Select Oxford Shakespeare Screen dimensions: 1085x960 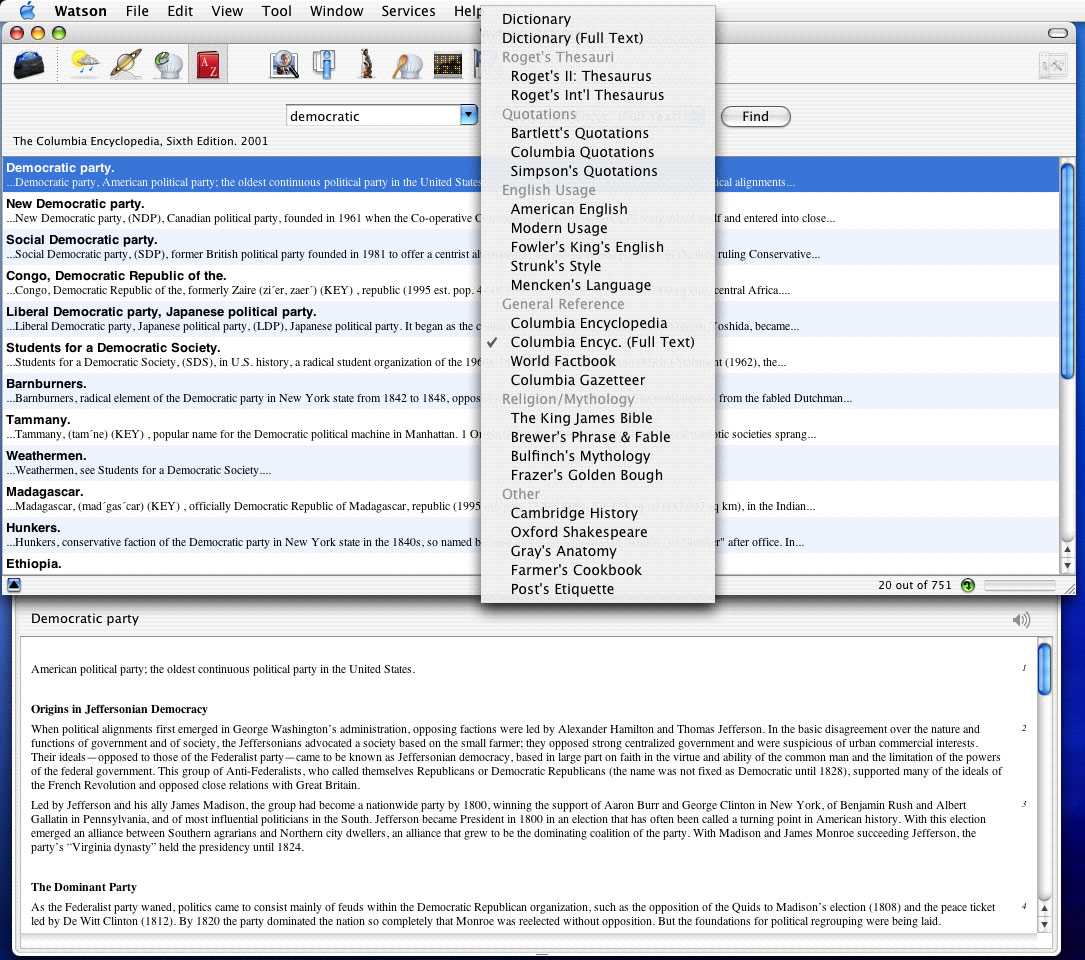point(598,532)
